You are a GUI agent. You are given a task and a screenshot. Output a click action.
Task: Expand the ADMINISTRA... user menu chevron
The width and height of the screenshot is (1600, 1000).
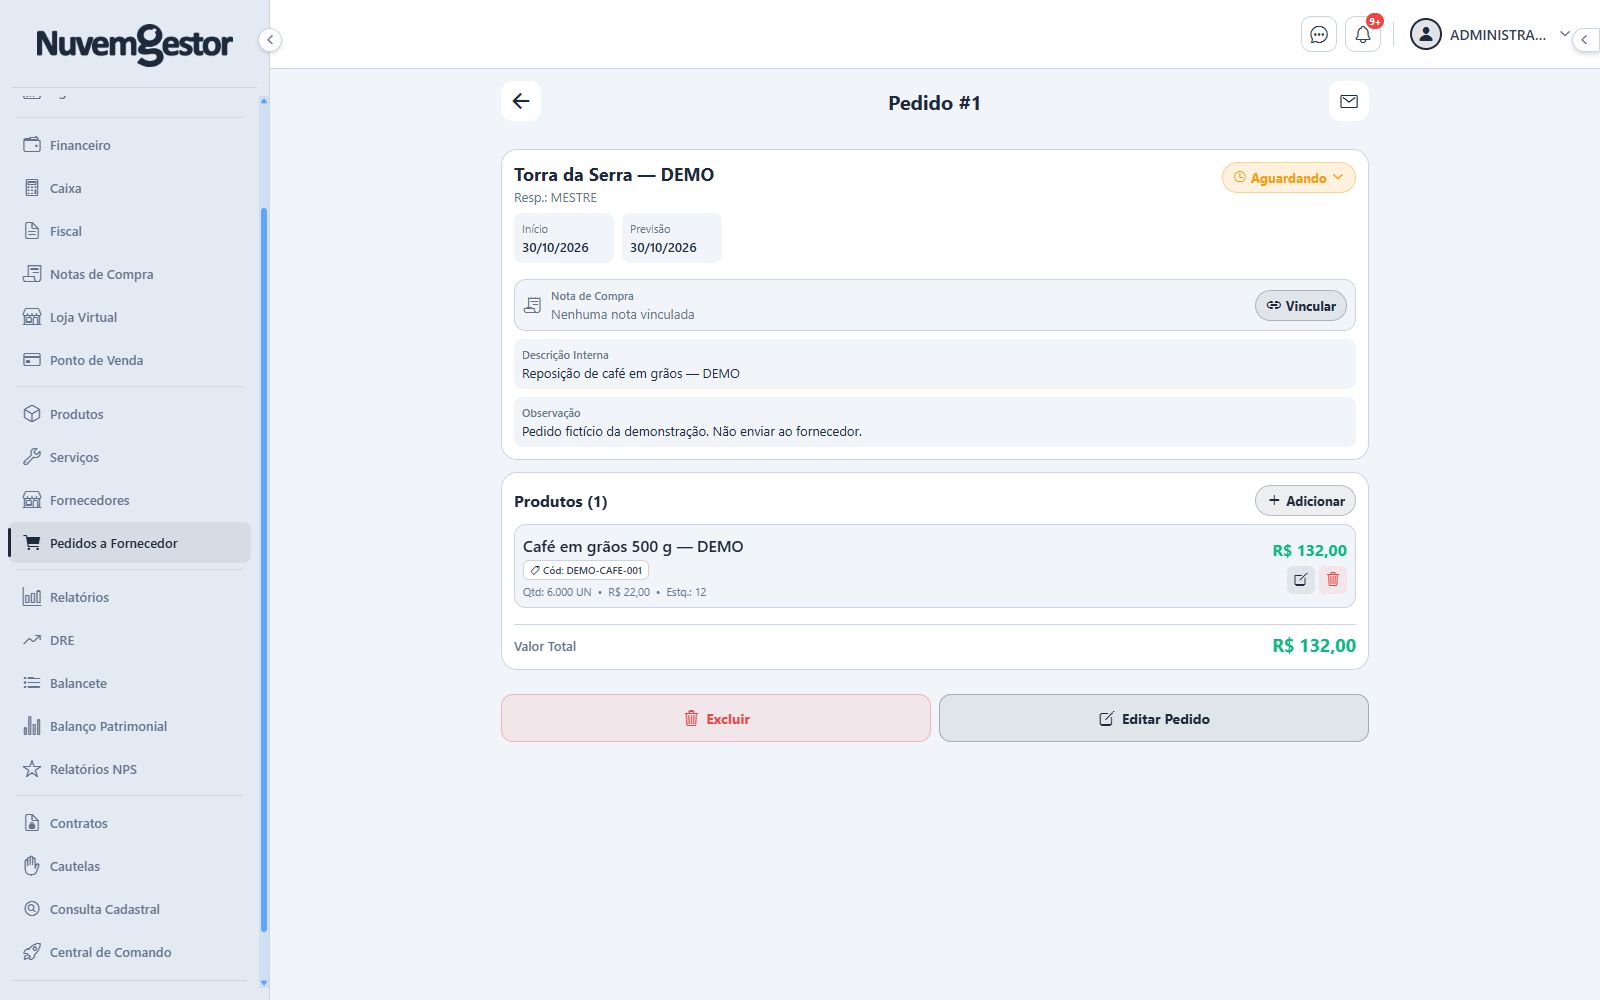tap(1565, 34)
